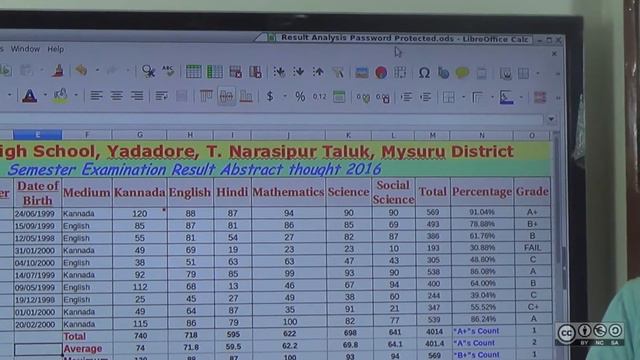Insert a special character with Omega icon
640x360 pixels.
pyautogui.click(x=424, y=73)
